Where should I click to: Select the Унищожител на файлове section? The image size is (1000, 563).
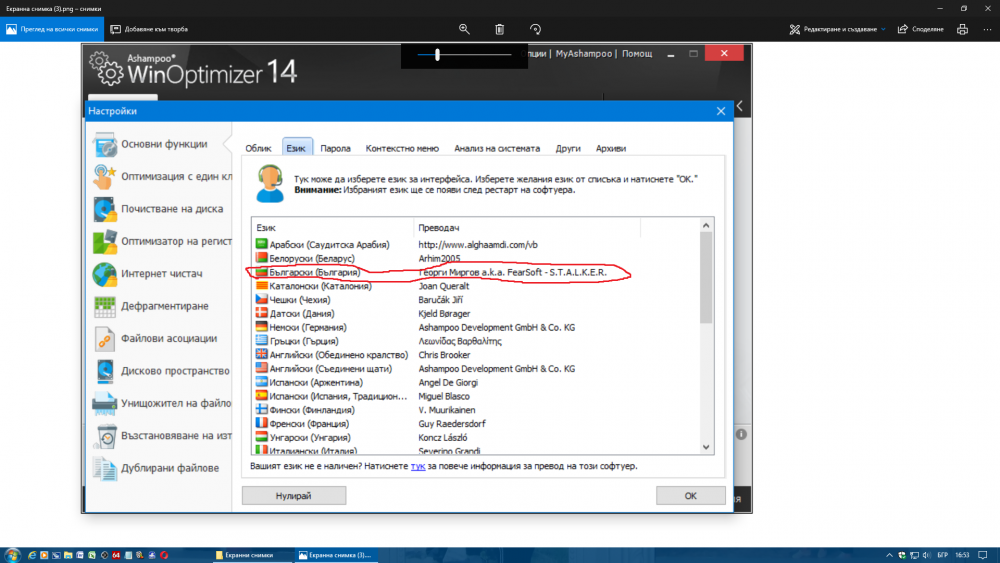click(161, 404)
